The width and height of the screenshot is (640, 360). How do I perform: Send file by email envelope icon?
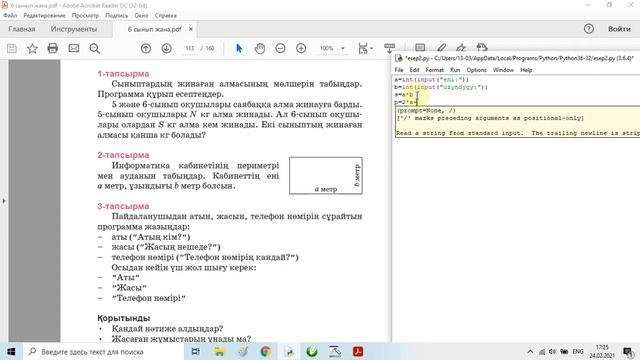[74, 49]
